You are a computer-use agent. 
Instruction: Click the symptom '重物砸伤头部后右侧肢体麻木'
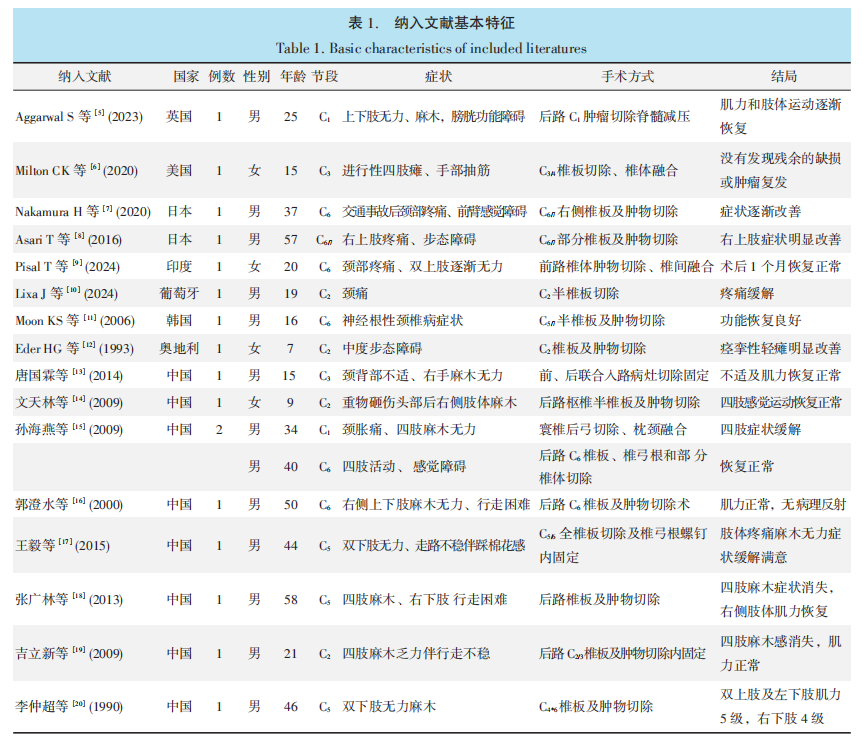tap(429, 402)
